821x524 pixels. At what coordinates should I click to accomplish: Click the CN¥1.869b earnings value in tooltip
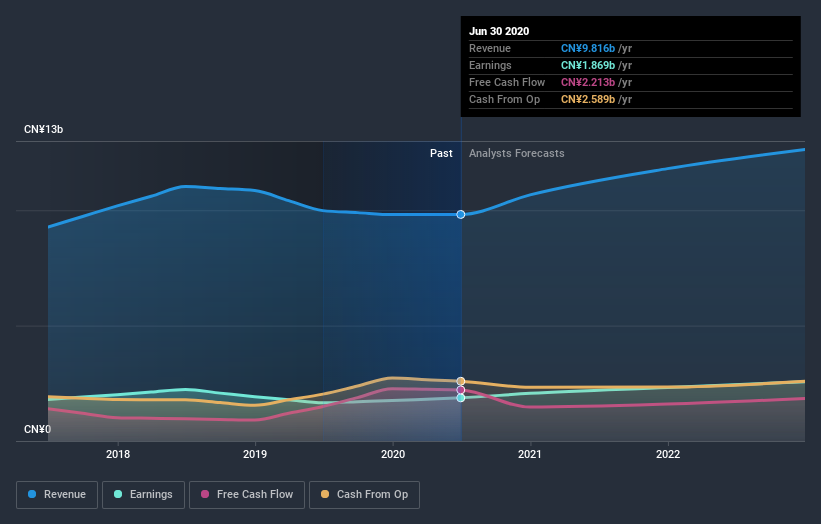pos(588,65)
